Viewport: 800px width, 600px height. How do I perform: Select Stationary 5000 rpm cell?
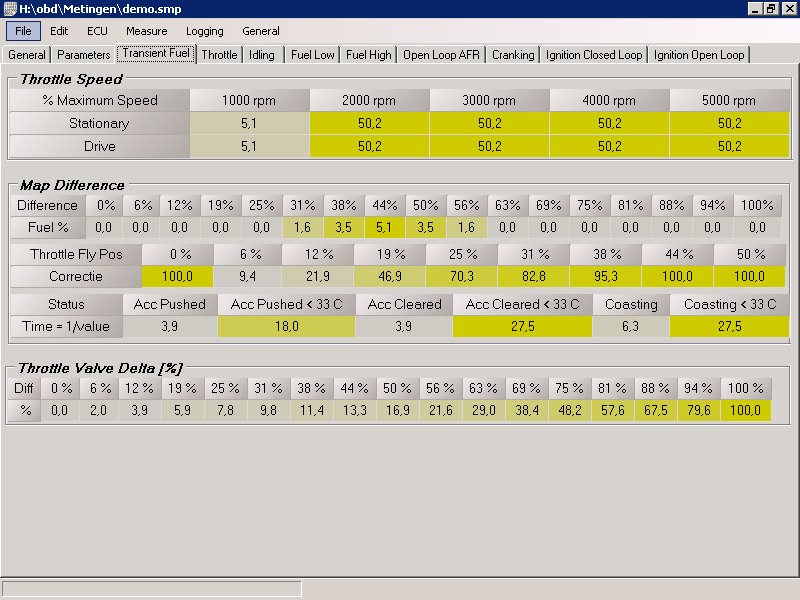730,123
